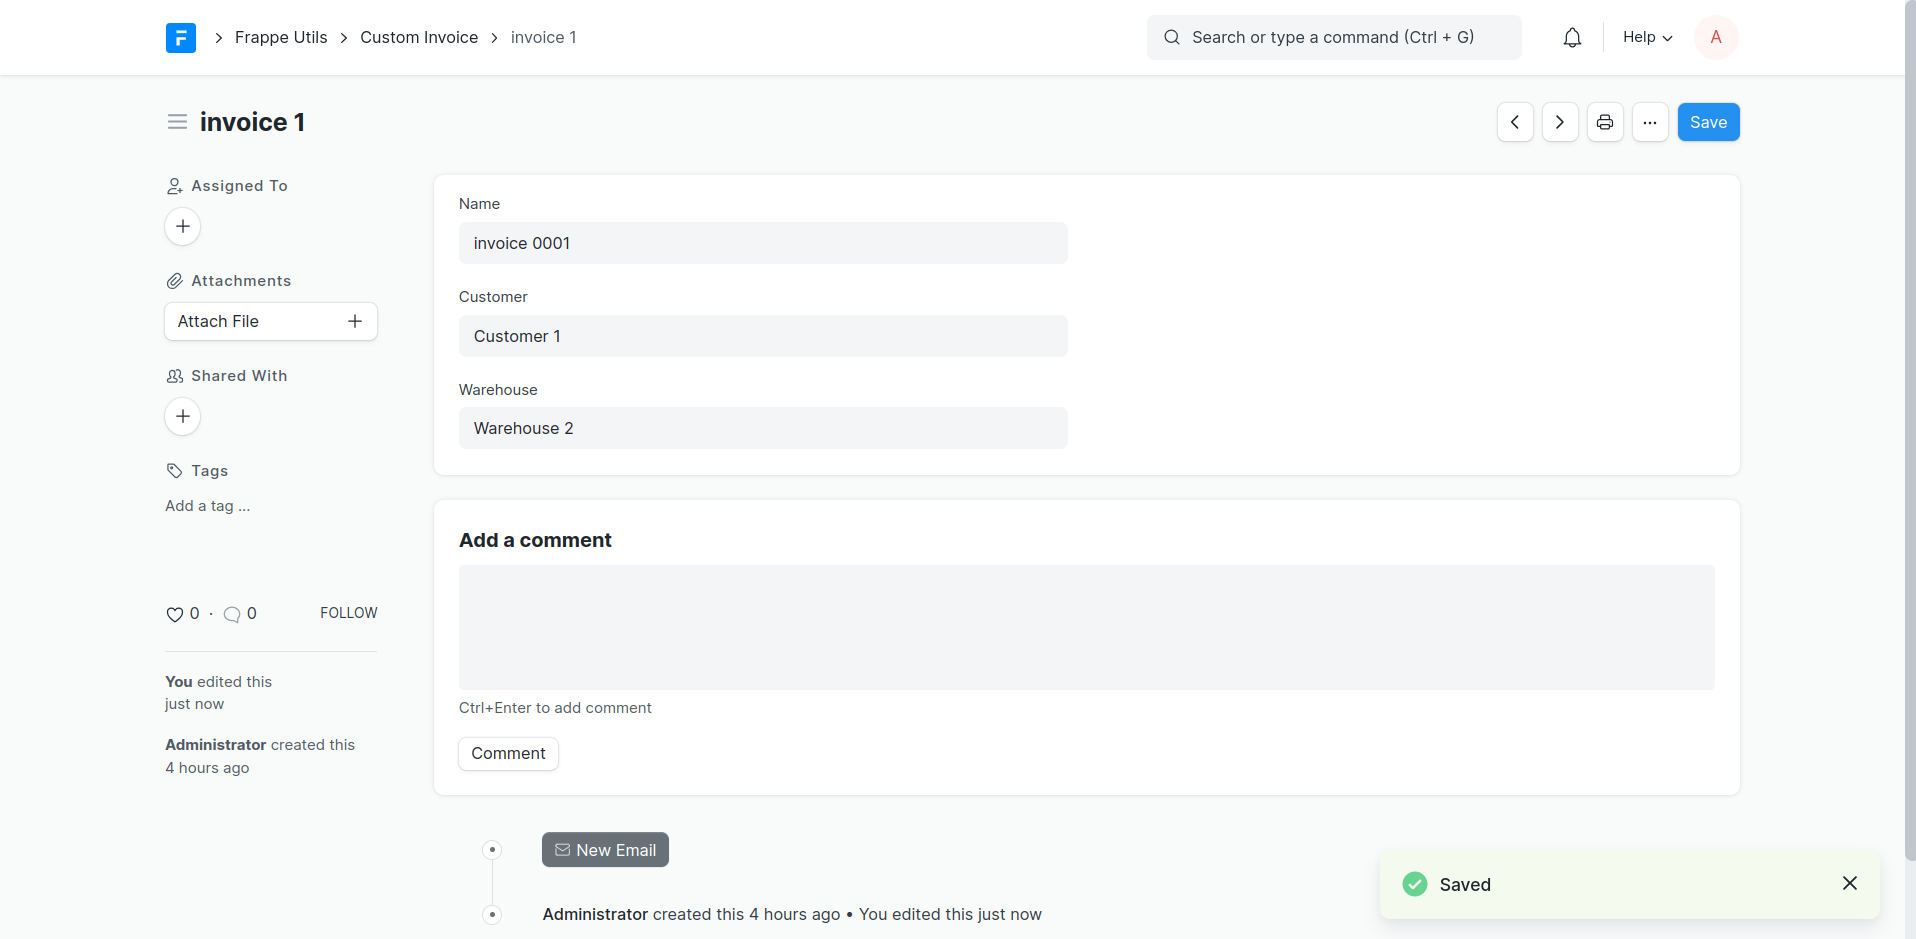Screen dimensions: 1916x939
Task: Print the invoice using printer icon
Action: [1605, 122]
